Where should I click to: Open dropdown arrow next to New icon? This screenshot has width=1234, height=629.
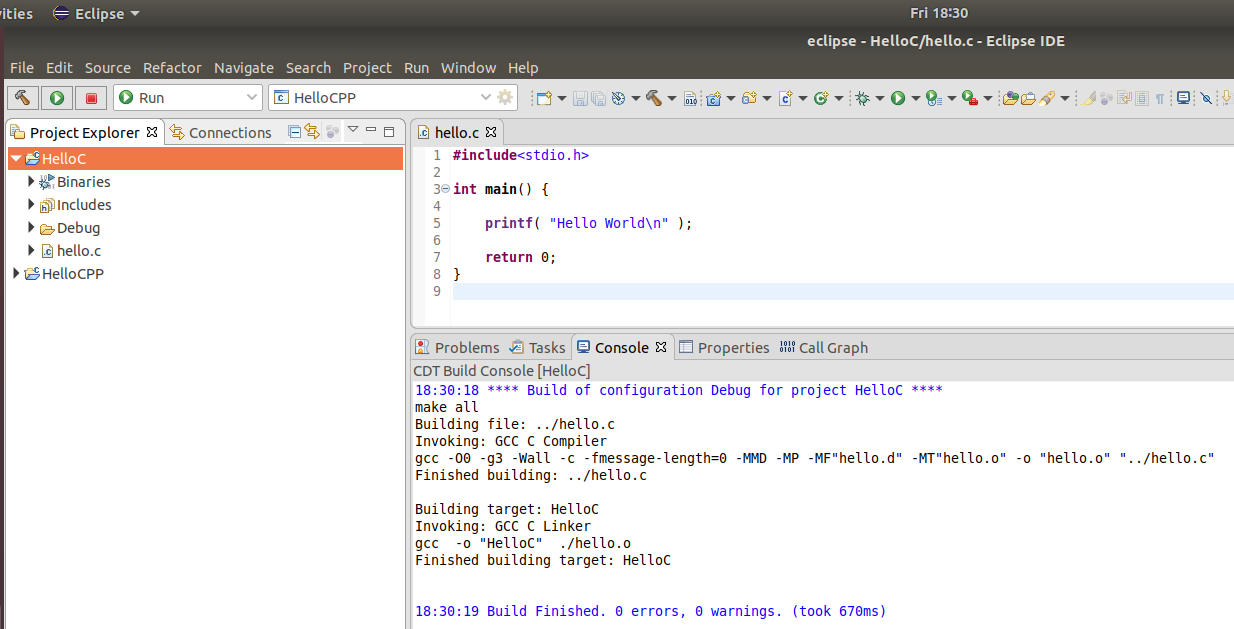(562, 98)
